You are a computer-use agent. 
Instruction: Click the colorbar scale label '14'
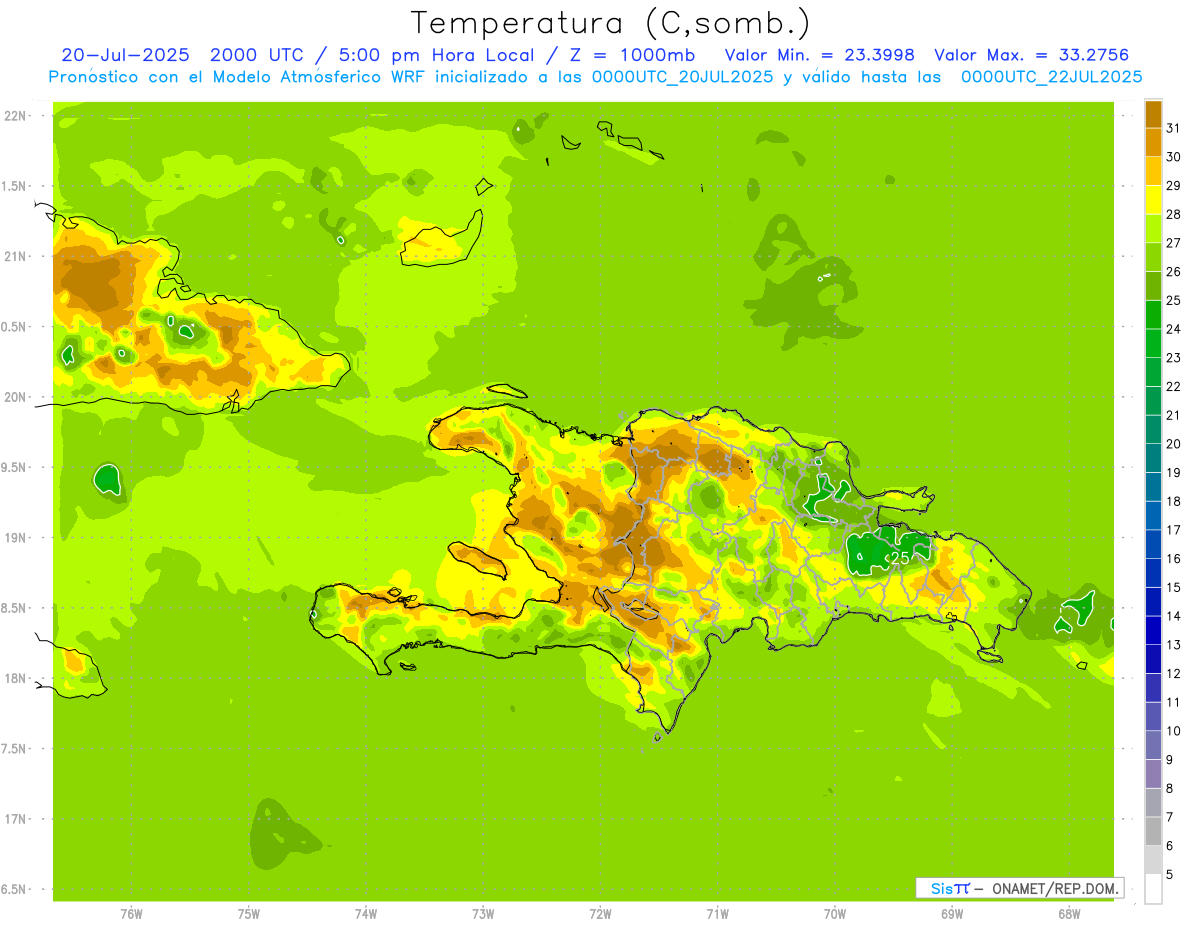[1173, 616]
